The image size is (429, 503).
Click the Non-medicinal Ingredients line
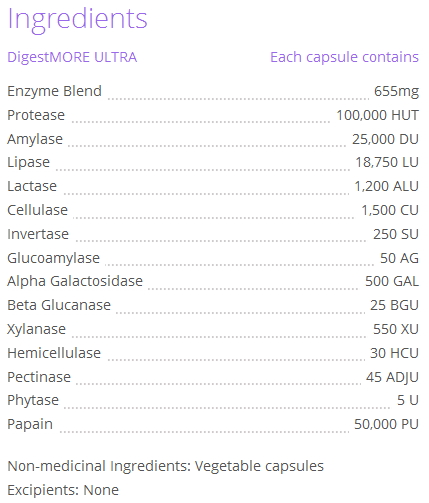coord(165,466)
